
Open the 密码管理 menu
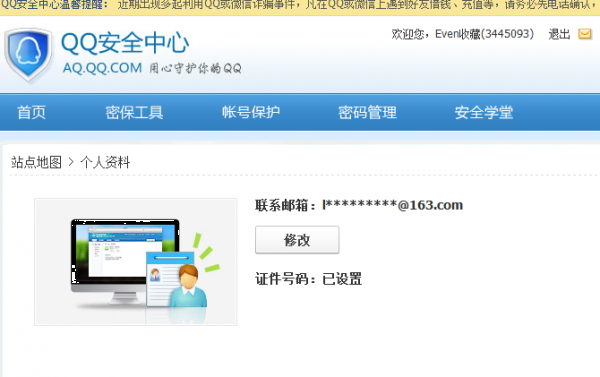pos(367,113)
